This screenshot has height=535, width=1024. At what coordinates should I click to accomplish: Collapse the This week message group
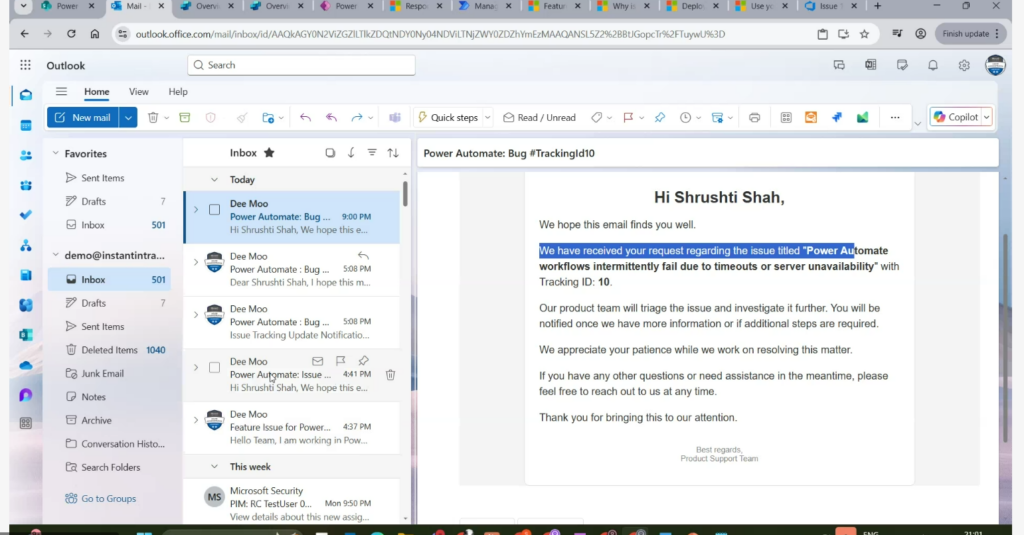coord(214,466)
